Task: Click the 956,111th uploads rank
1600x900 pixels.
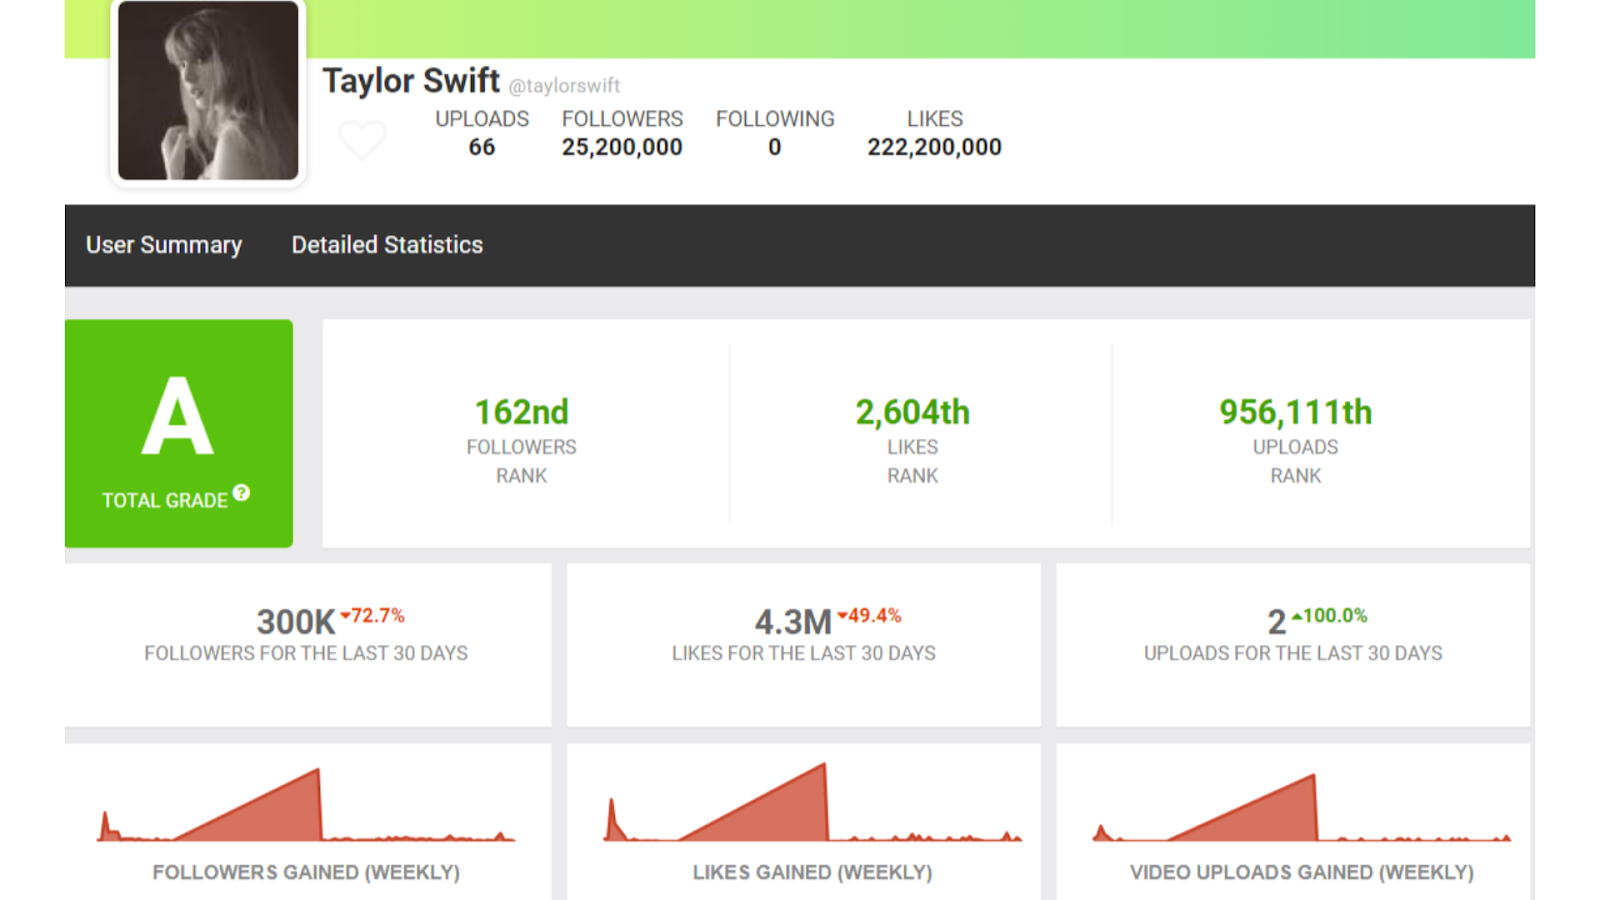Action: point(1296,412)
